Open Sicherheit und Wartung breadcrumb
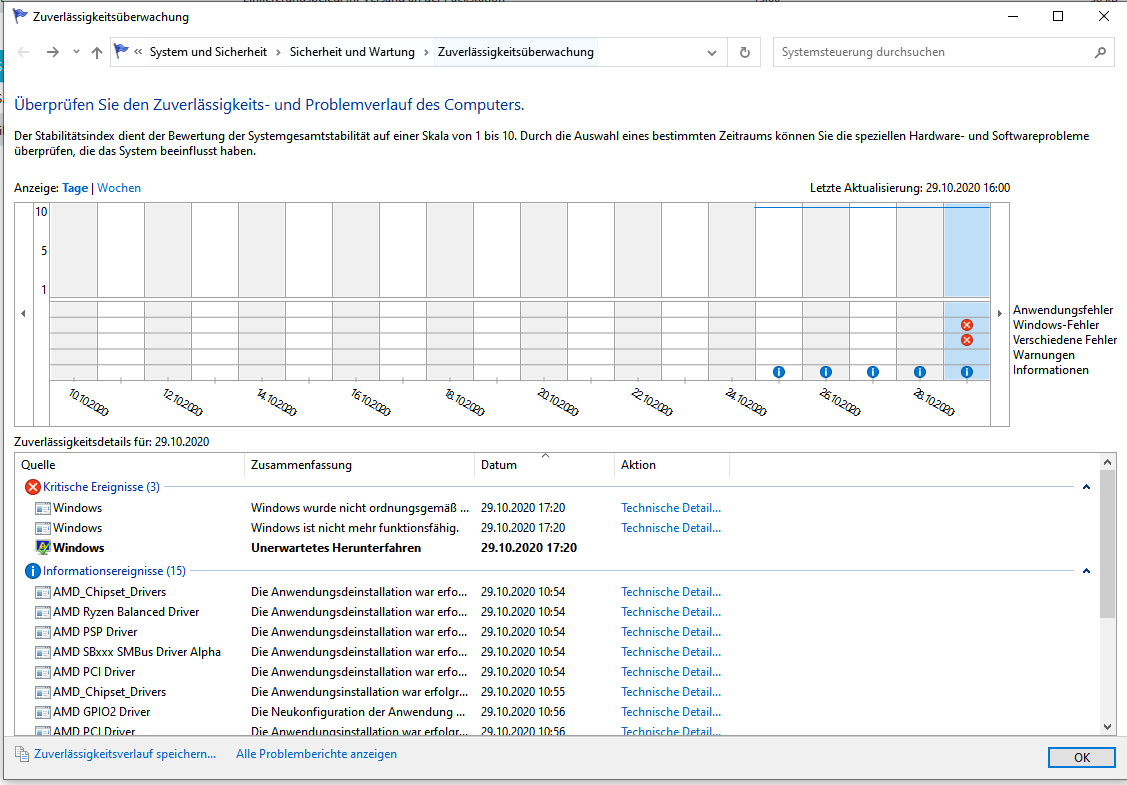This screenshot has height=785, width=1127. point(352,52)
